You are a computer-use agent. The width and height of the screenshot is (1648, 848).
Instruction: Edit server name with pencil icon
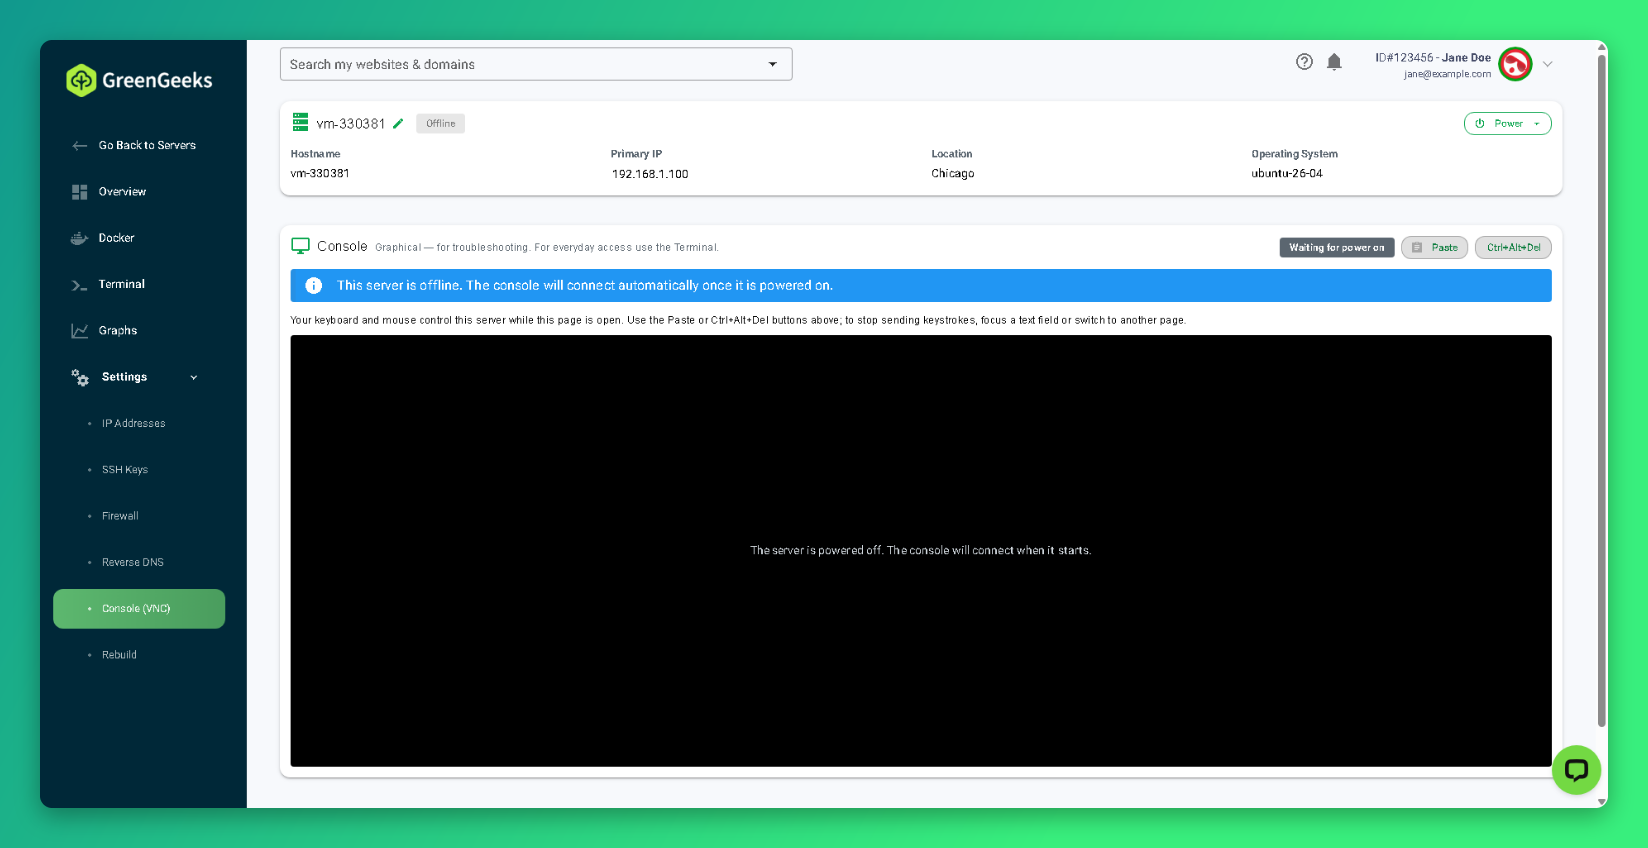(398, 124)
